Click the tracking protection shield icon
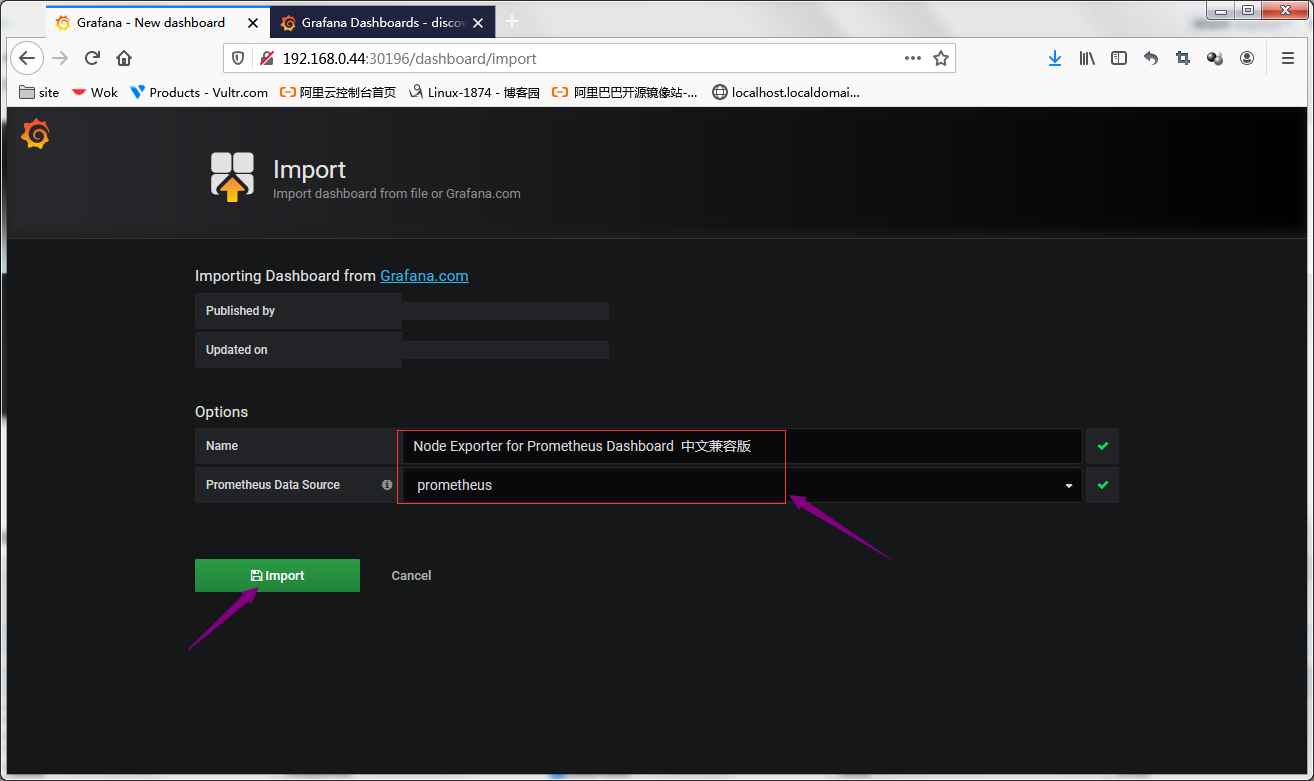 (x=238, y=58)
